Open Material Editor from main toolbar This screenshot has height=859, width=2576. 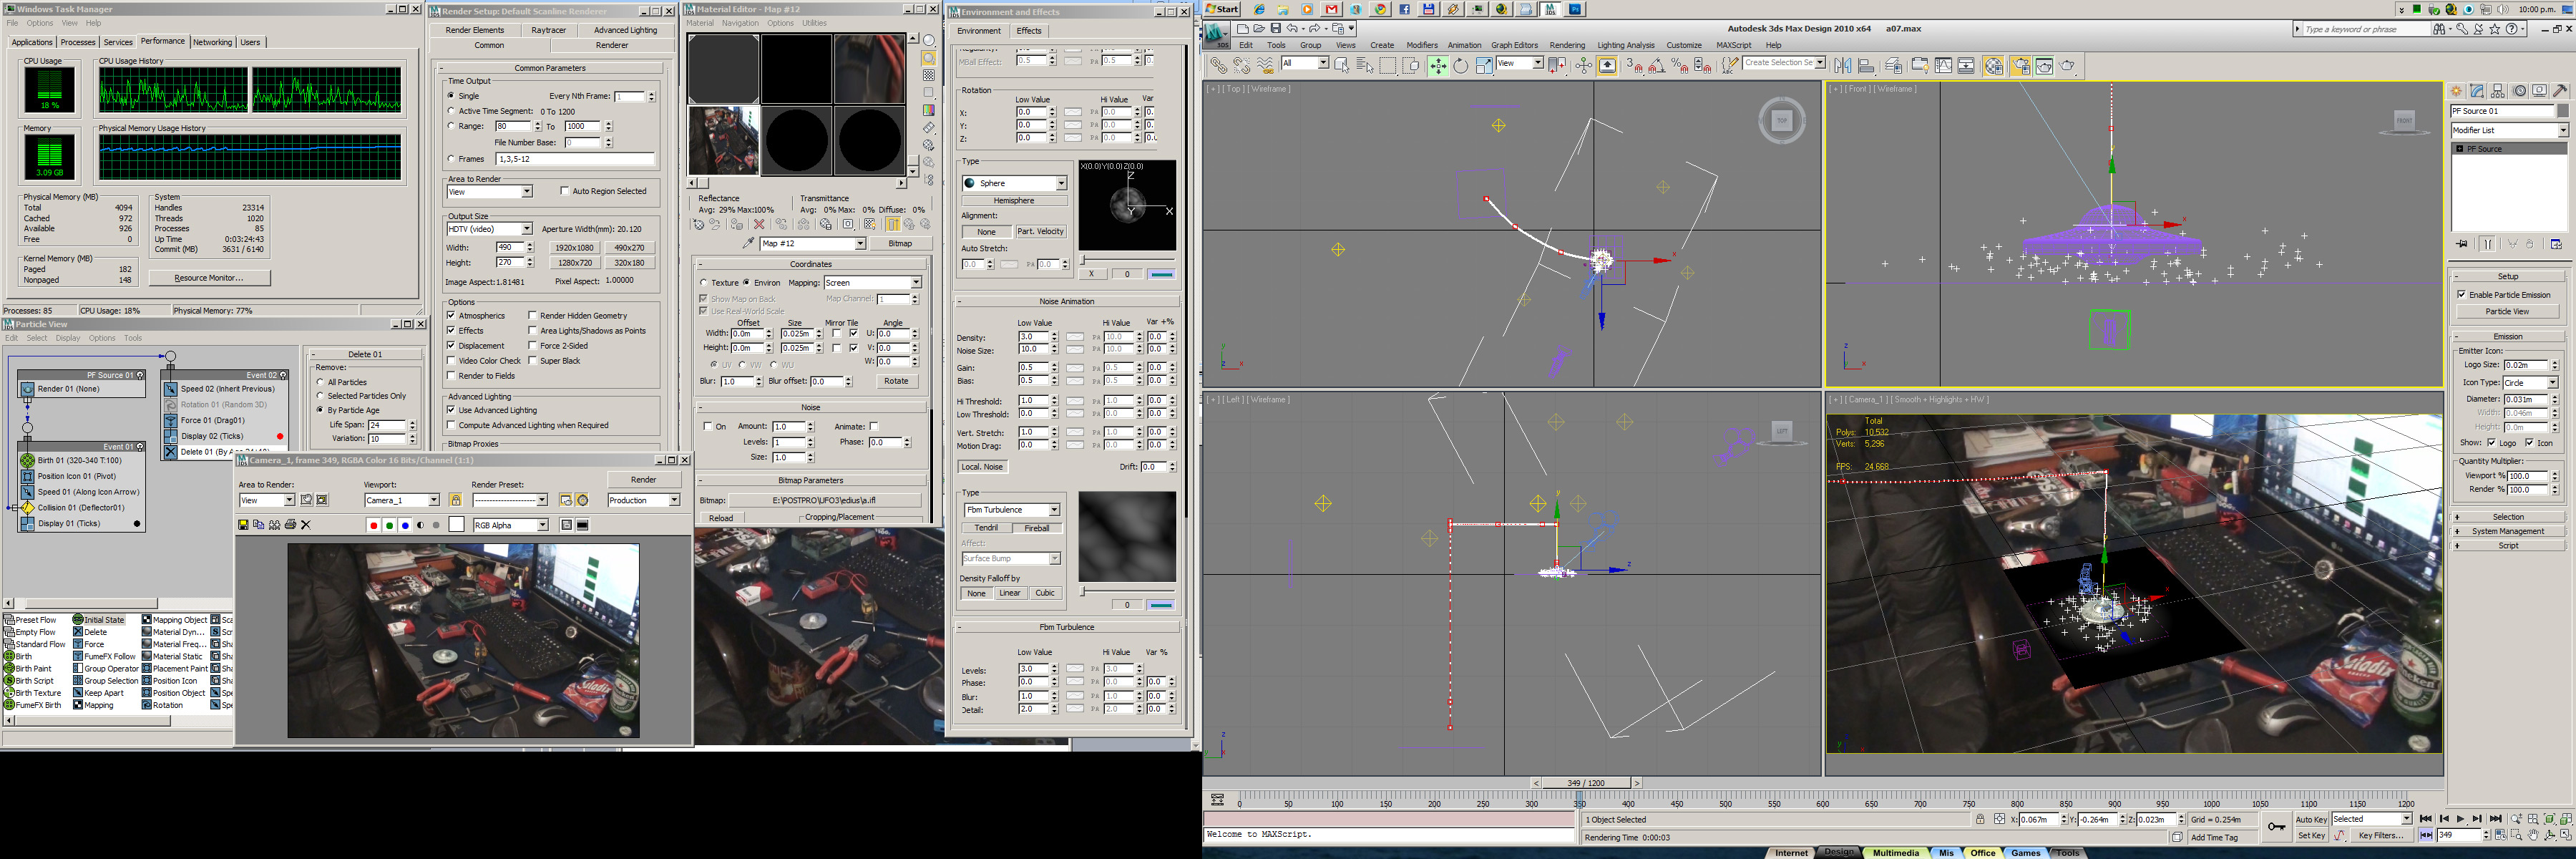click(x=1994, y=66)
